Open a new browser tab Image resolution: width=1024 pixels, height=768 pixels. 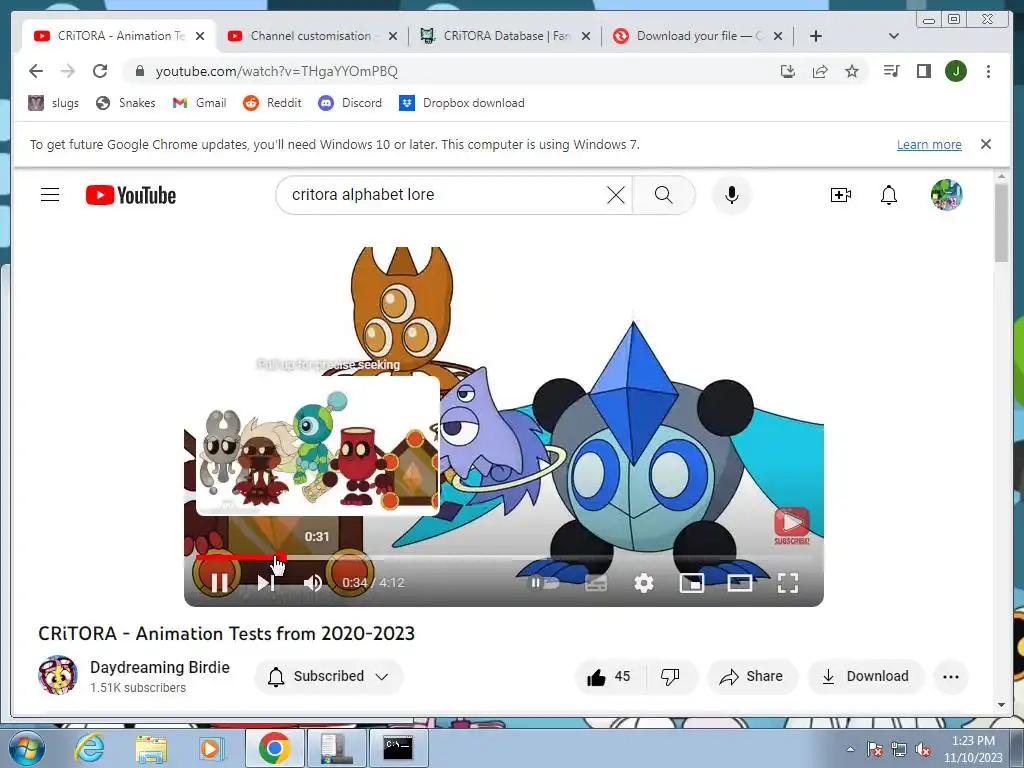coord(816,36)
